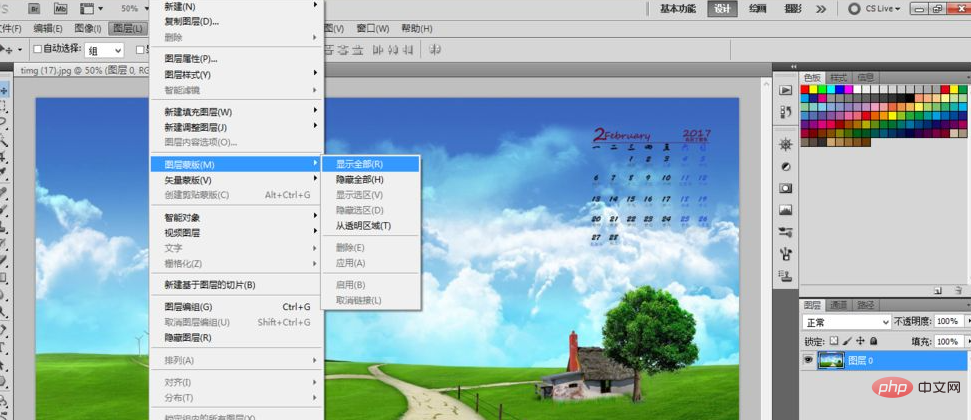Switch to the 信息 tab
Image resolution: width=971 pixels, height=420 pixels.
[x=866, y=78]
